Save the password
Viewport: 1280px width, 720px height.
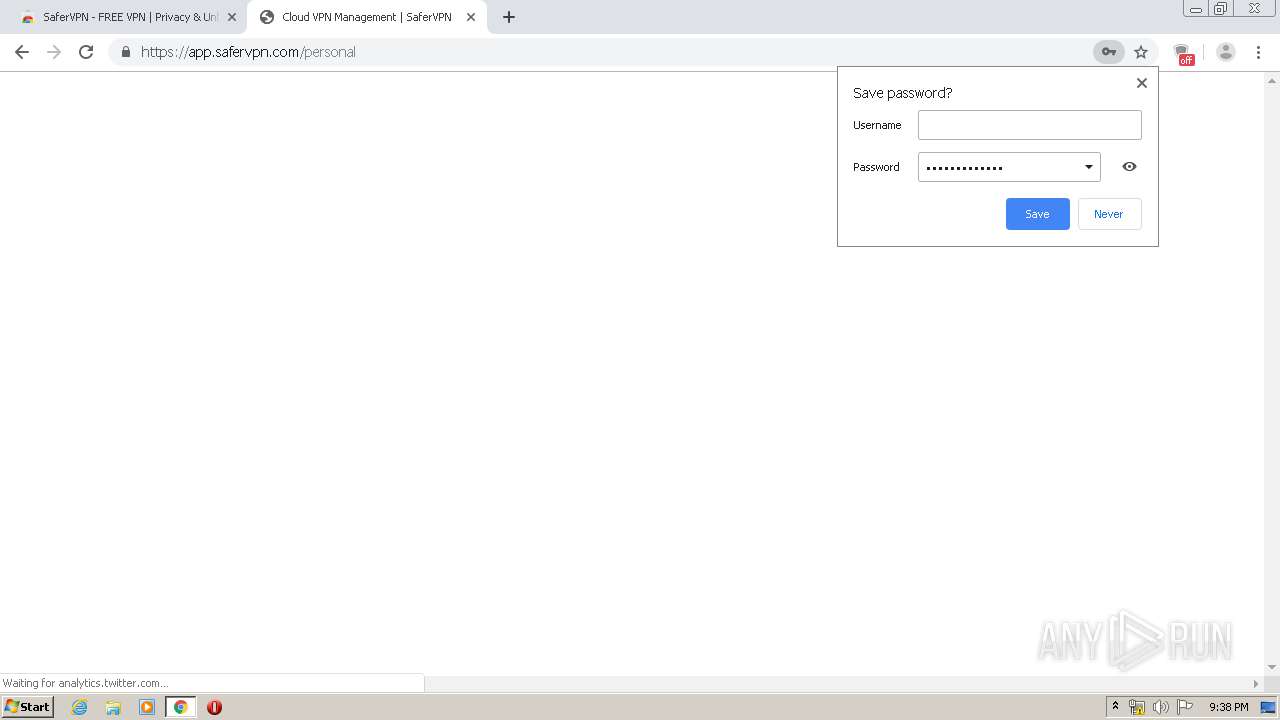coord(1038,214)
